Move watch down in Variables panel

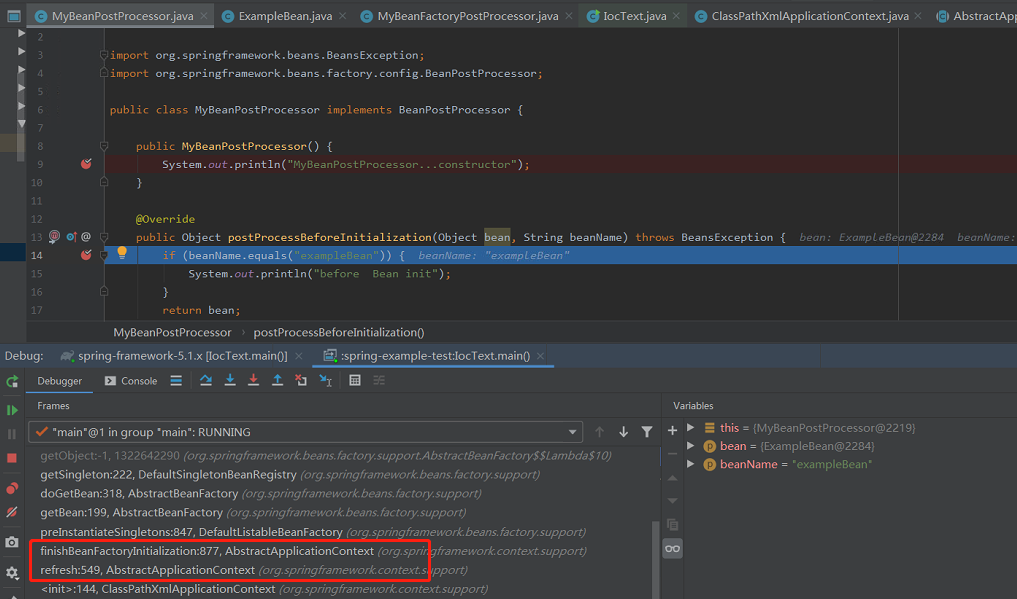673,501
